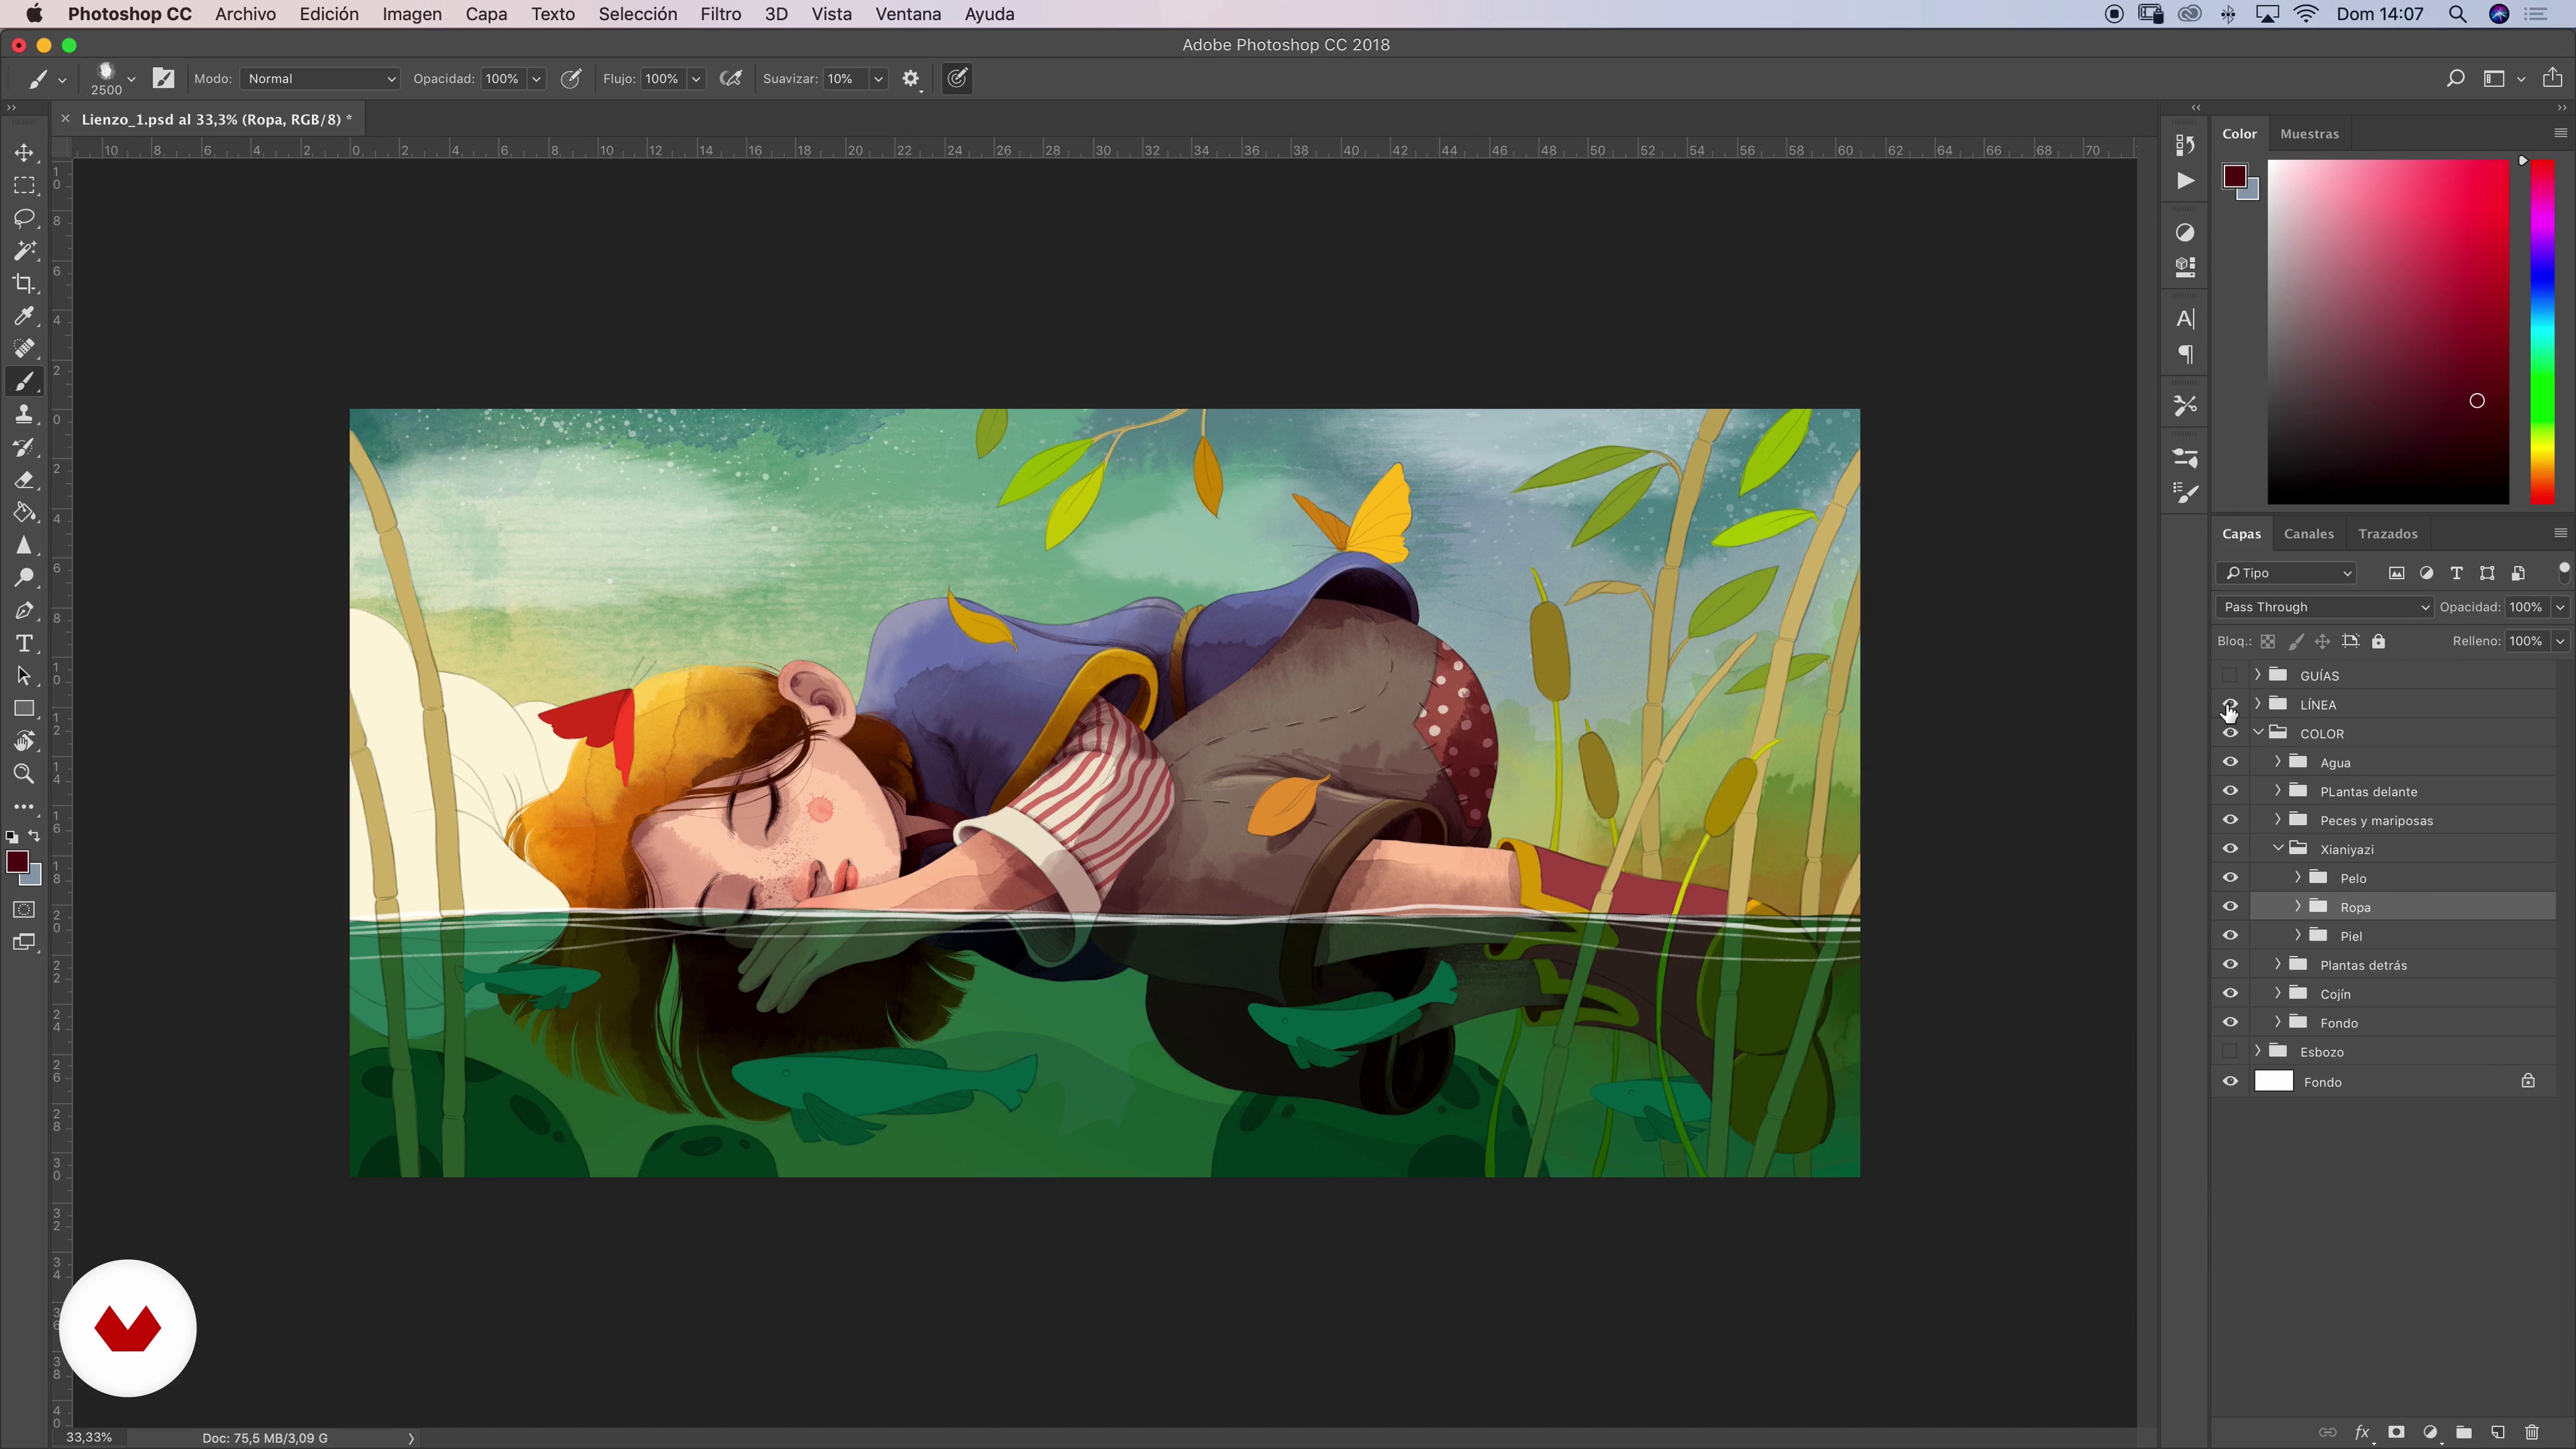Viewport: 2576px width, 1449px height.
Task: Expand the Ropa layer group
Action: (2298, 906)
